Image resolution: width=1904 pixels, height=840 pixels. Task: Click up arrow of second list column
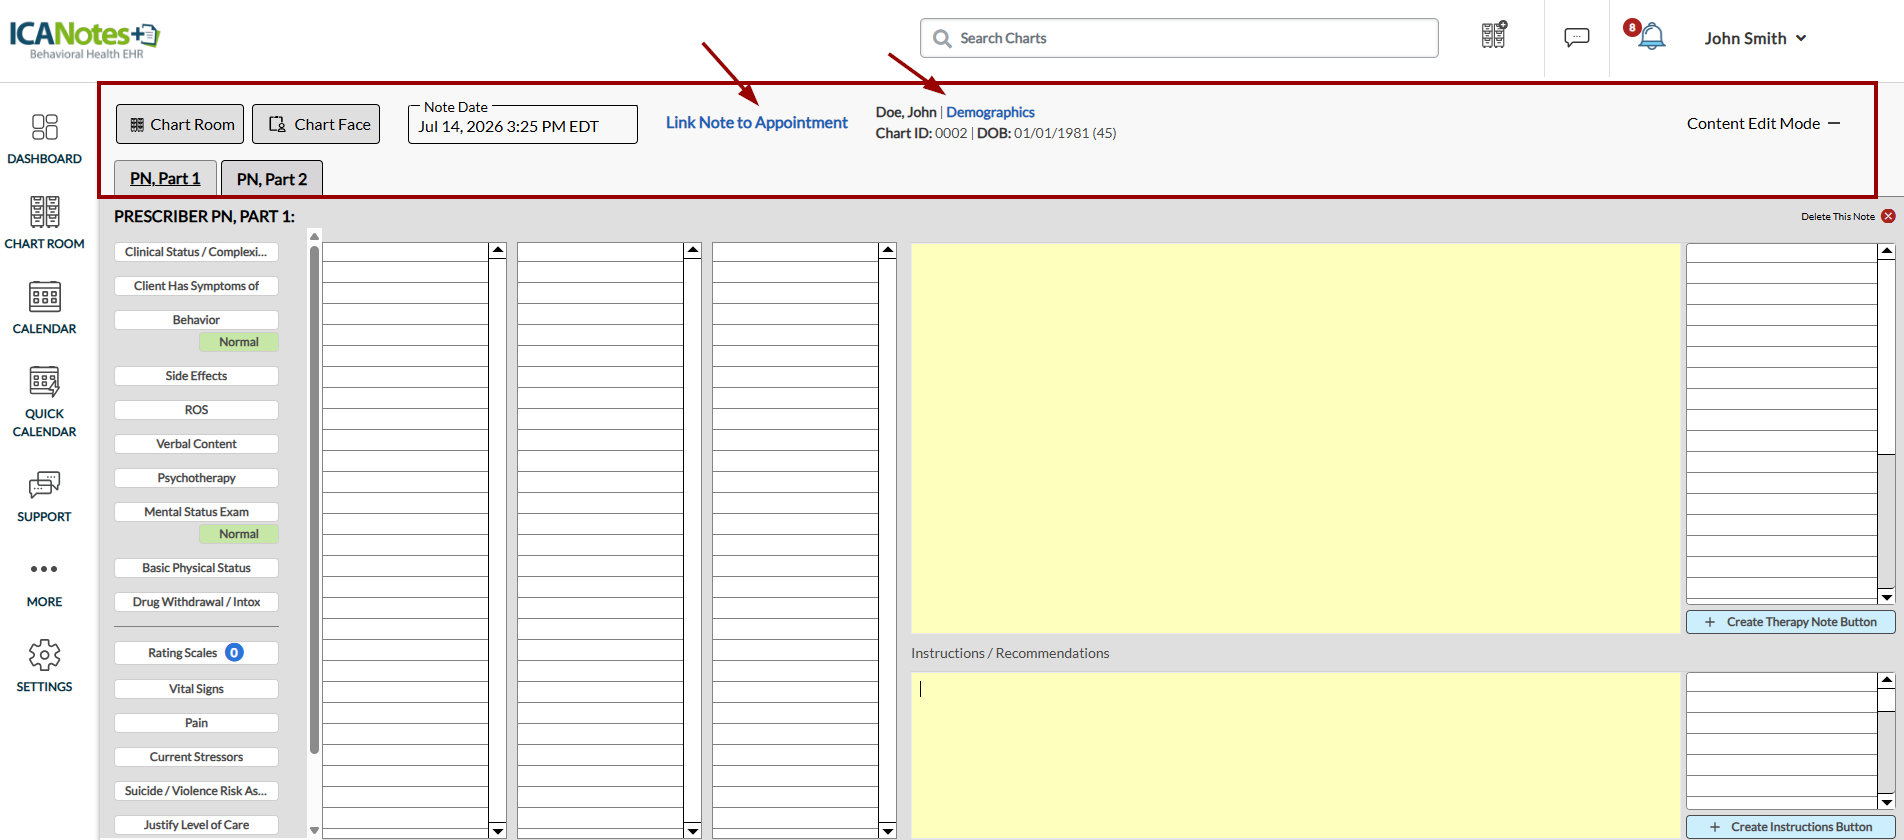[x=692, y=250]
